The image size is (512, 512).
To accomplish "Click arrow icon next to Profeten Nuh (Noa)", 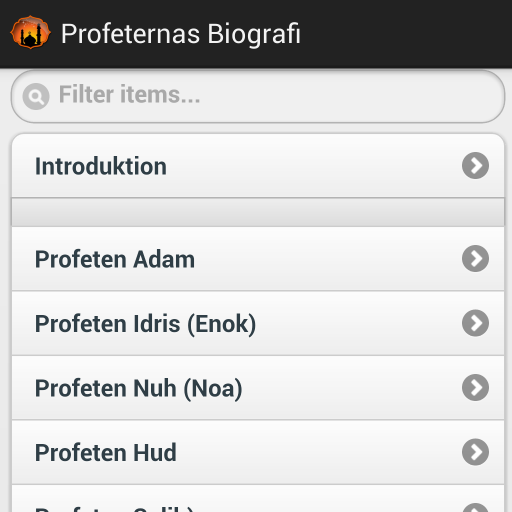I will (x=475, y=387).
